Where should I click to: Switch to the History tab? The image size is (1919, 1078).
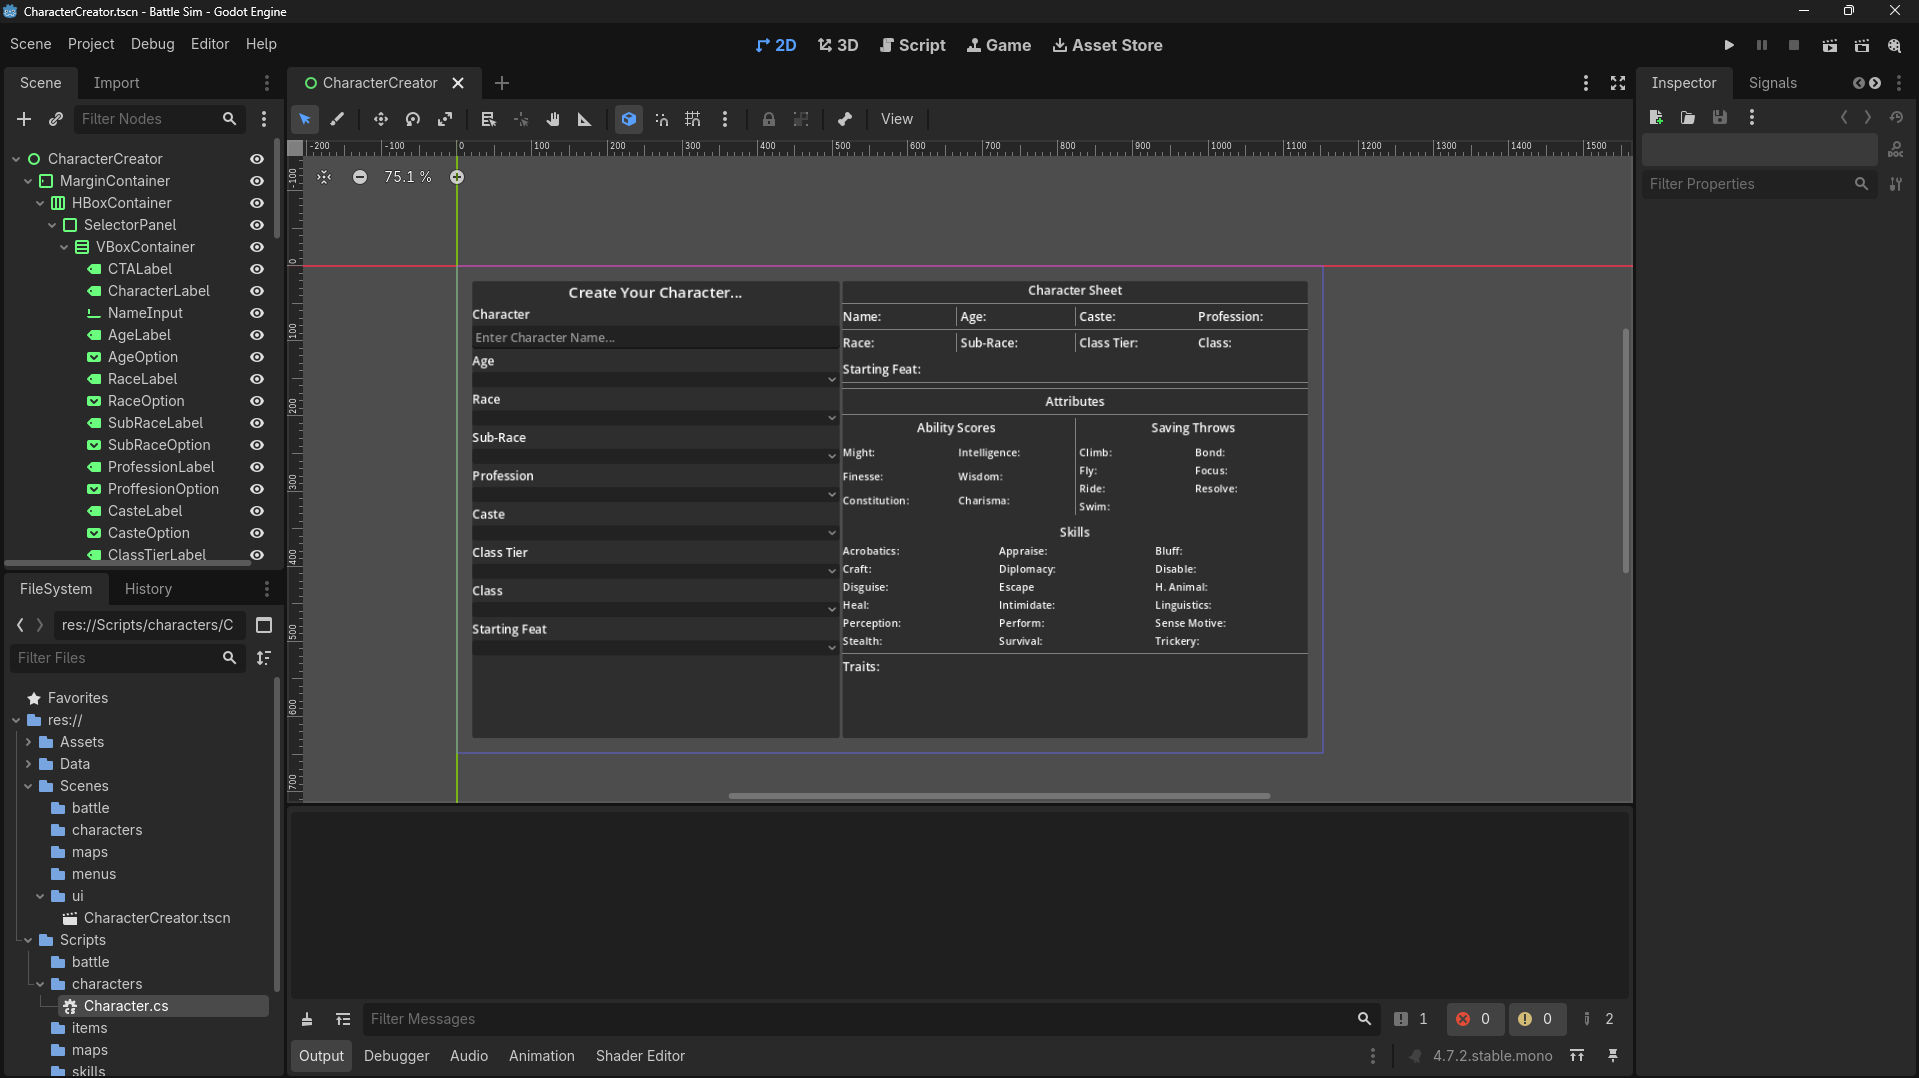pos(148,589)
